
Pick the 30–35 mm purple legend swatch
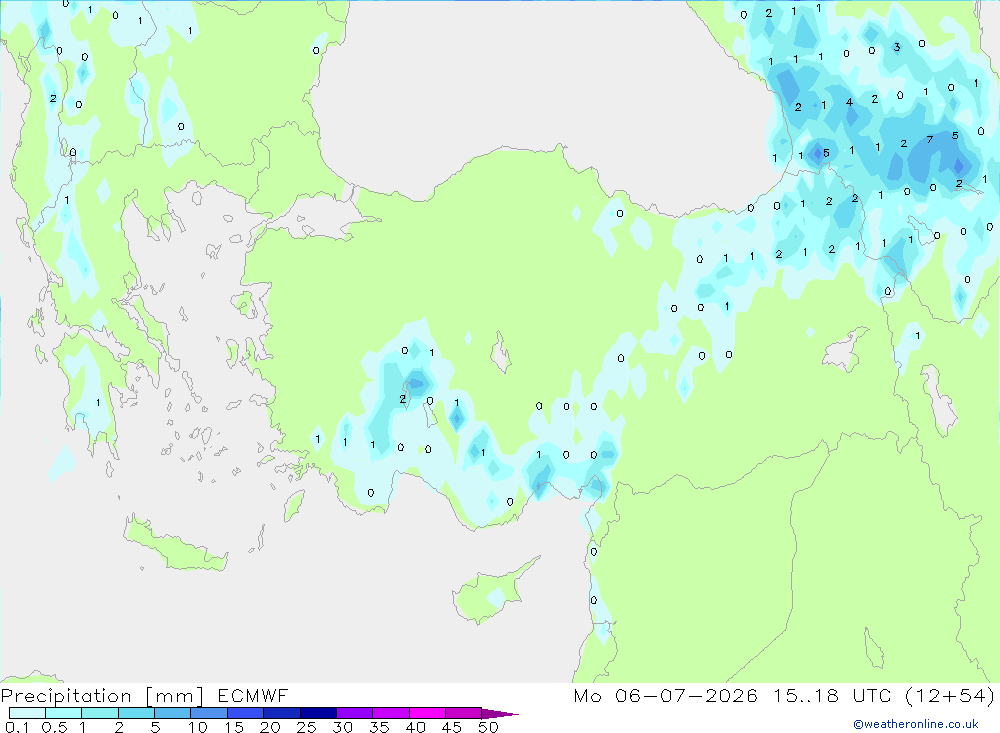[354, 713]
